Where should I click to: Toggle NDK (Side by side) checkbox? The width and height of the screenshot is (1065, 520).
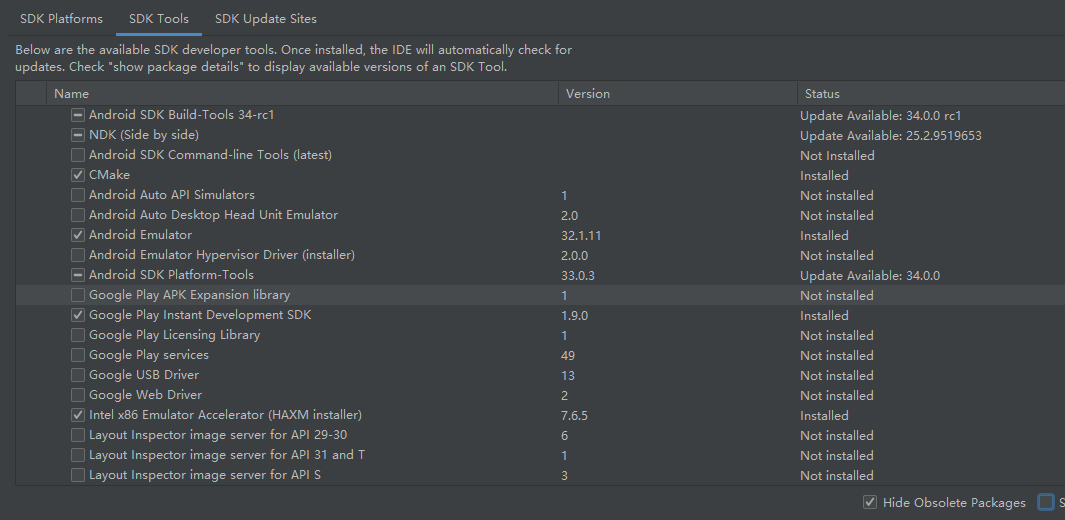point(78,135)
